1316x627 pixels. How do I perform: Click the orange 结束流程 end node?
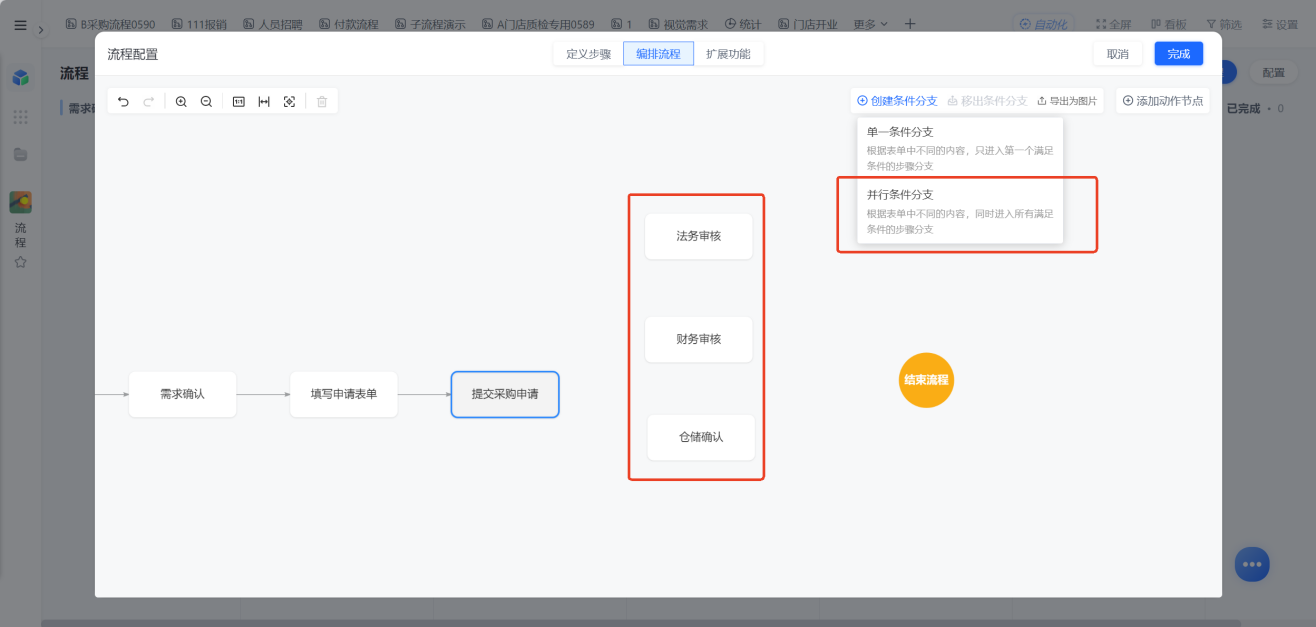point(926,380)
